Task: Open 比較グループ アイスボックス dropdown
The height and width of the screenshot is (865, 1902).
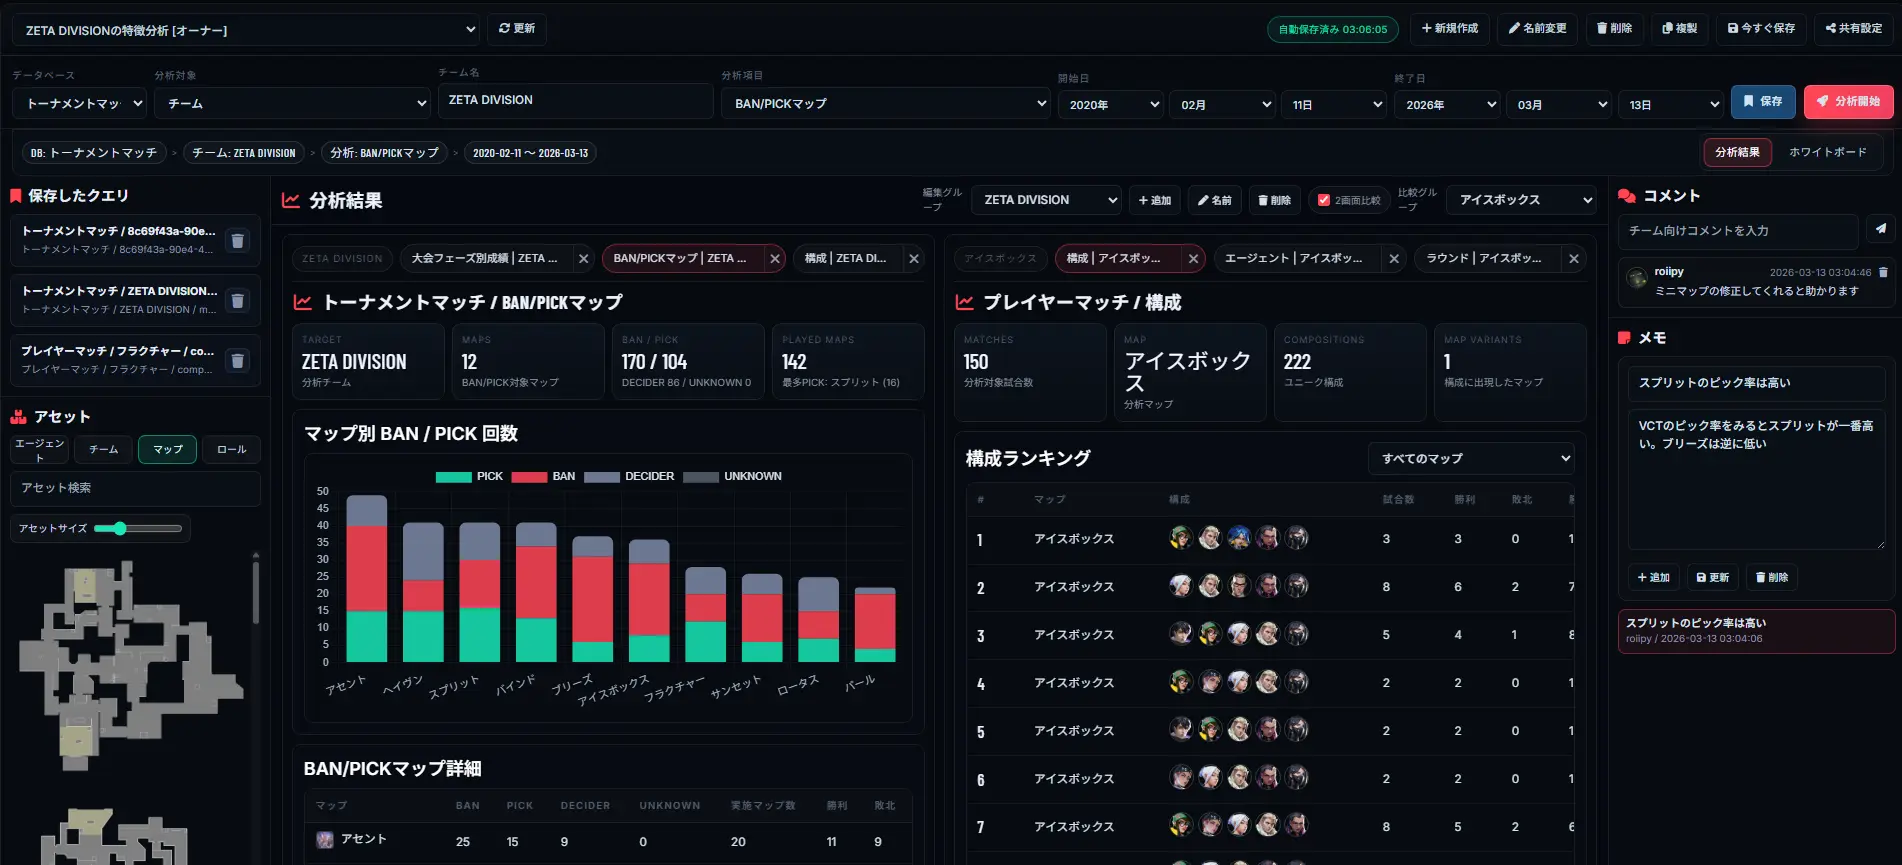Action: [1520, 200]
